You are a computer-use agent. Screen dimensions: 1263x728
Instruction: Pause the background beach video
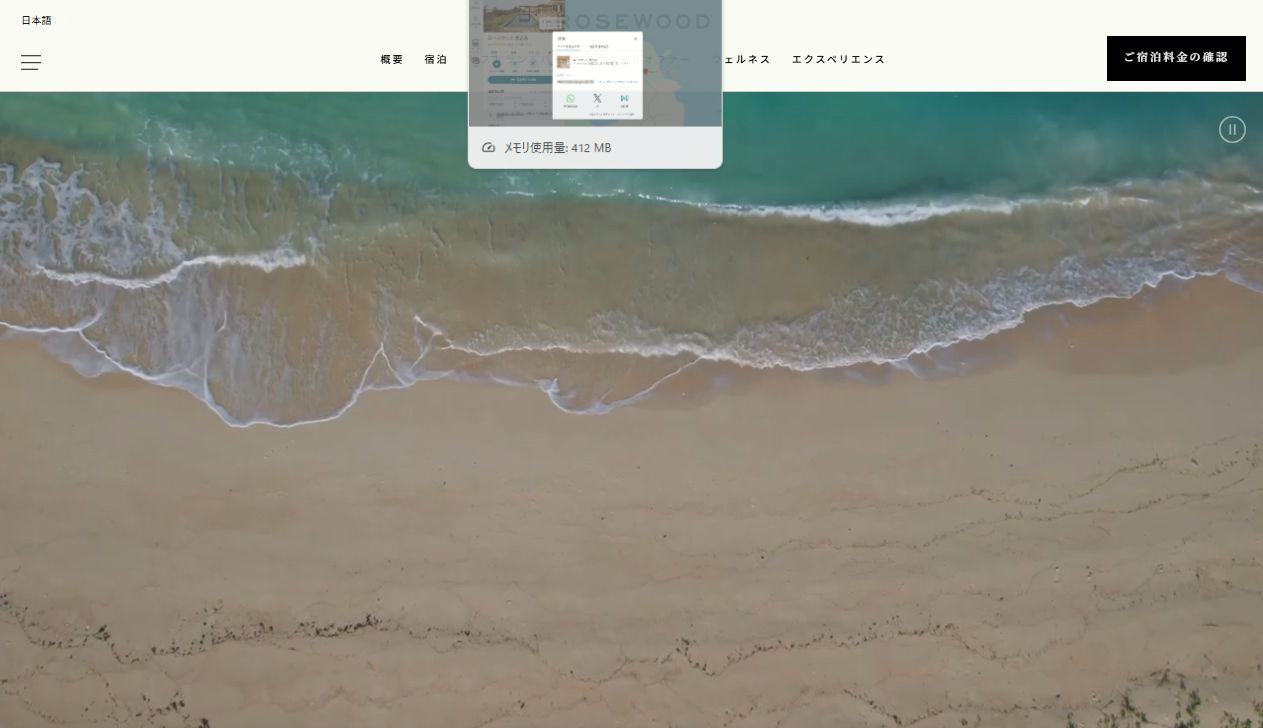pyautogui.click(x=1232, y=129)
